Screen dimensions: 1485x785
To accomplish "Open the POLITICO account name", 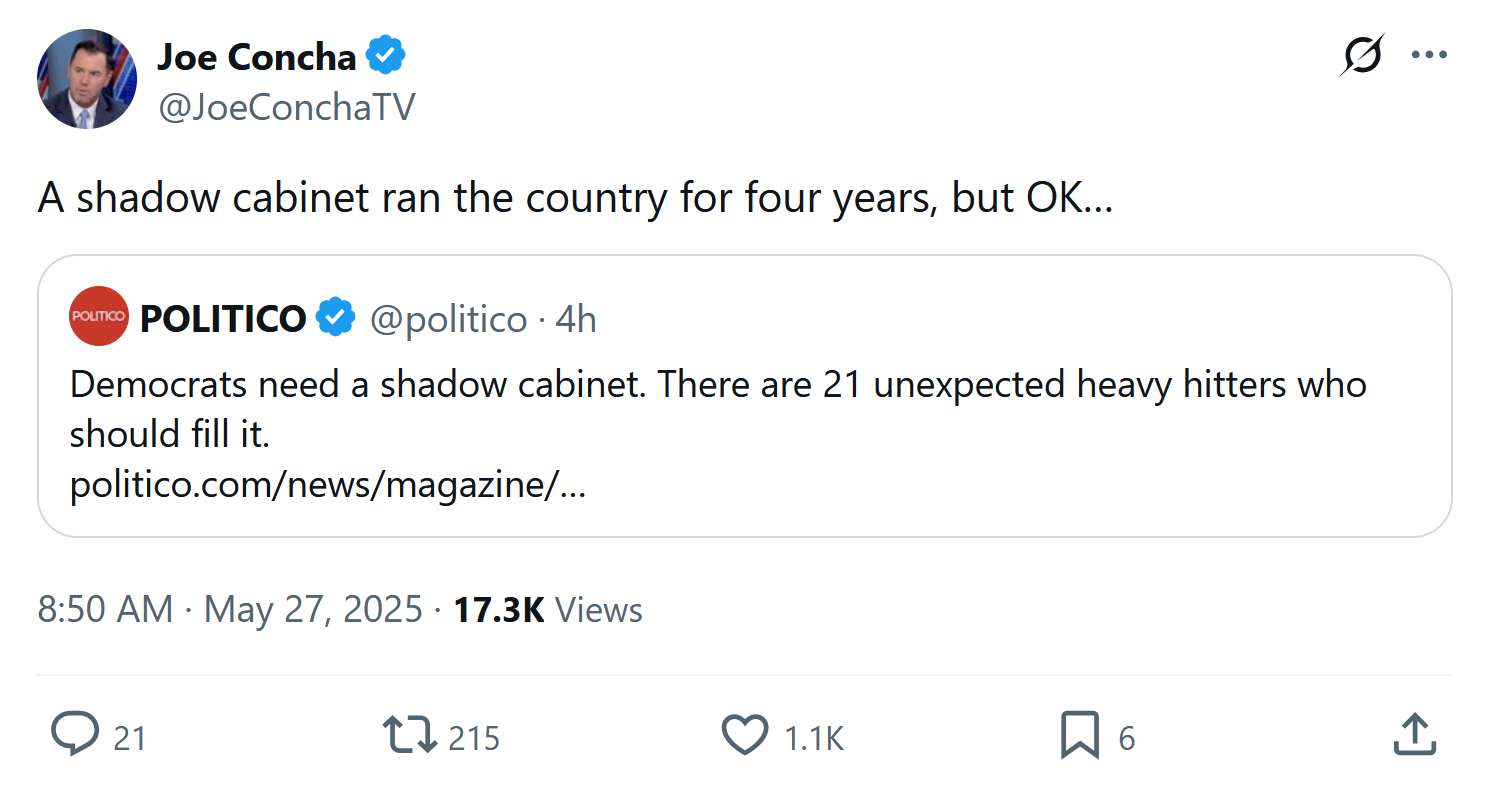I will (223, 318).
